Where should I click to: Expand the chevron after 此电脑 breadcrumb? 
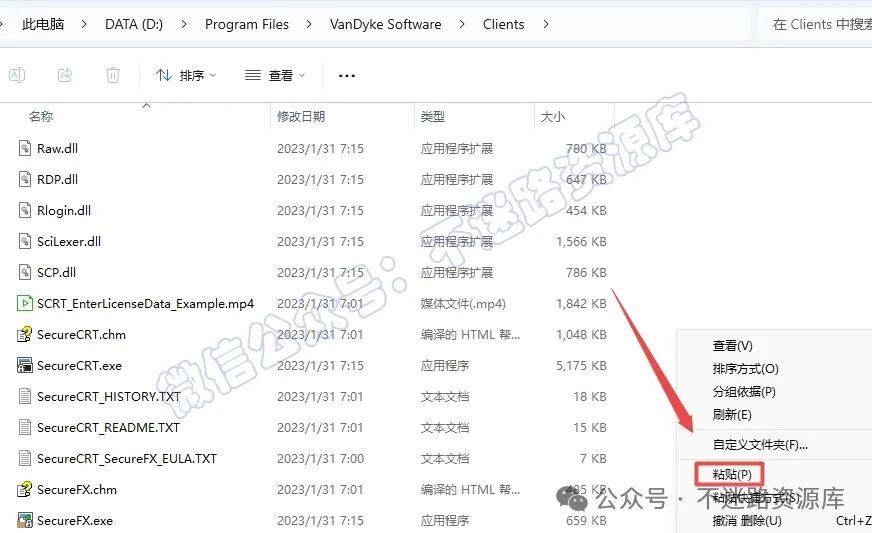[84, 24]
